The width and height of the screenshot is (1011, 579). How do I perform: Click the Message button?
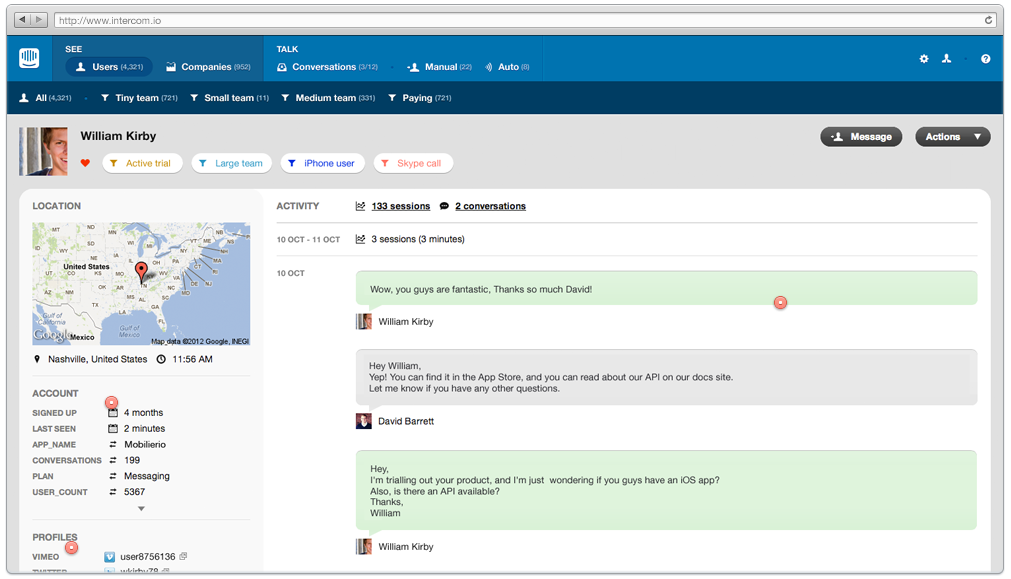point(861,137)
